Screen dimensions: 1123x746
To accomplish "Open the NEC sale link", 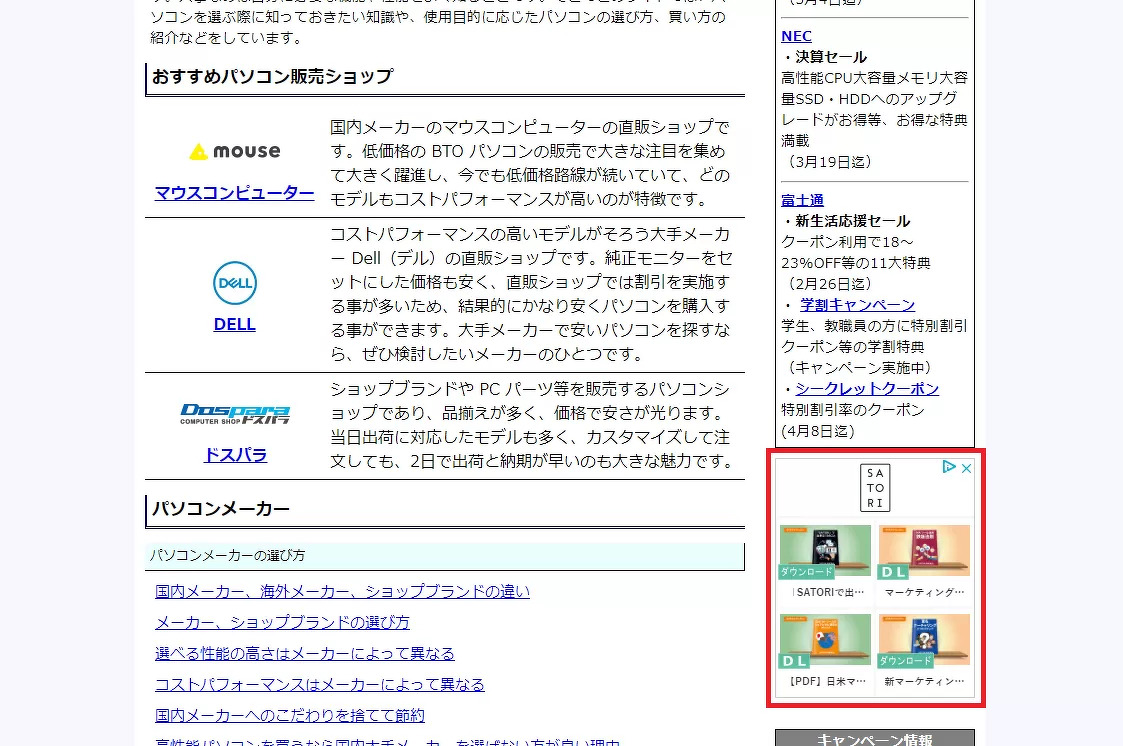I will click(796, 36).
